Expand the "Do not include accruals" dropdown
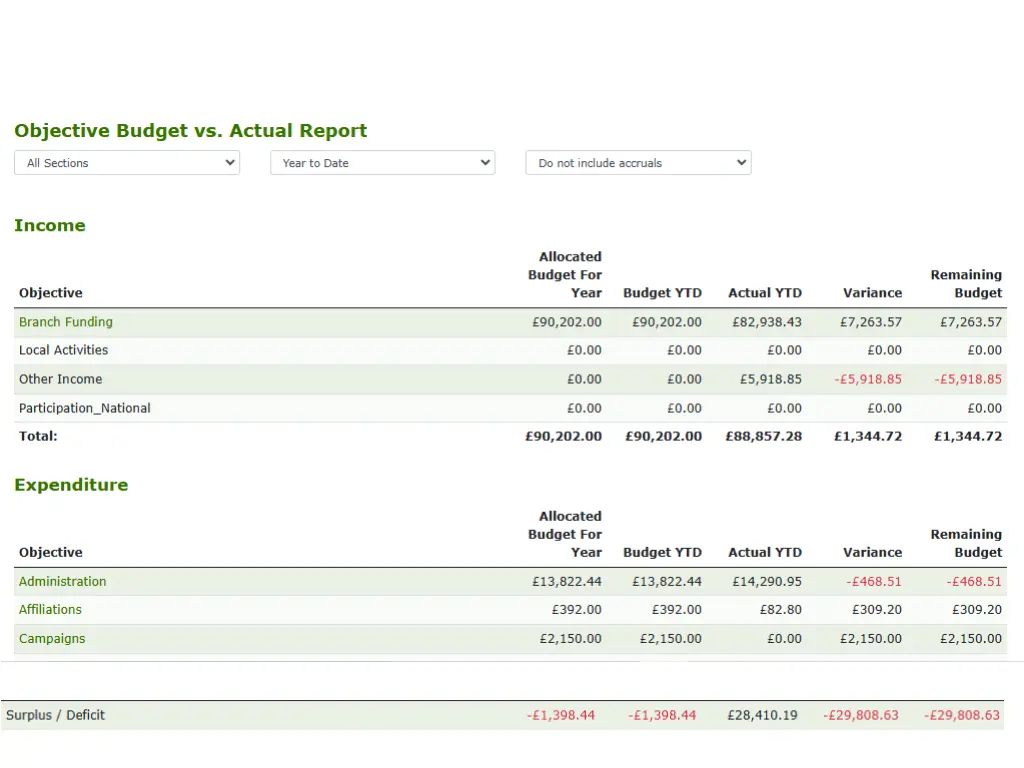1024x768 pixels. [638, 163]
